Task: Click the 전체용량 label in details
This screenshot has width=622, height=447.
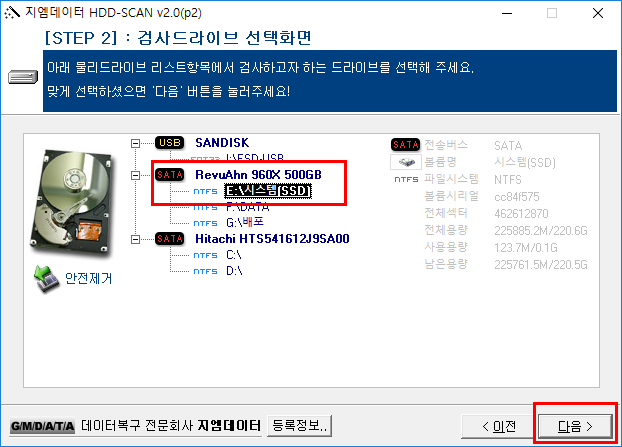Action: [x=446, y=230]
